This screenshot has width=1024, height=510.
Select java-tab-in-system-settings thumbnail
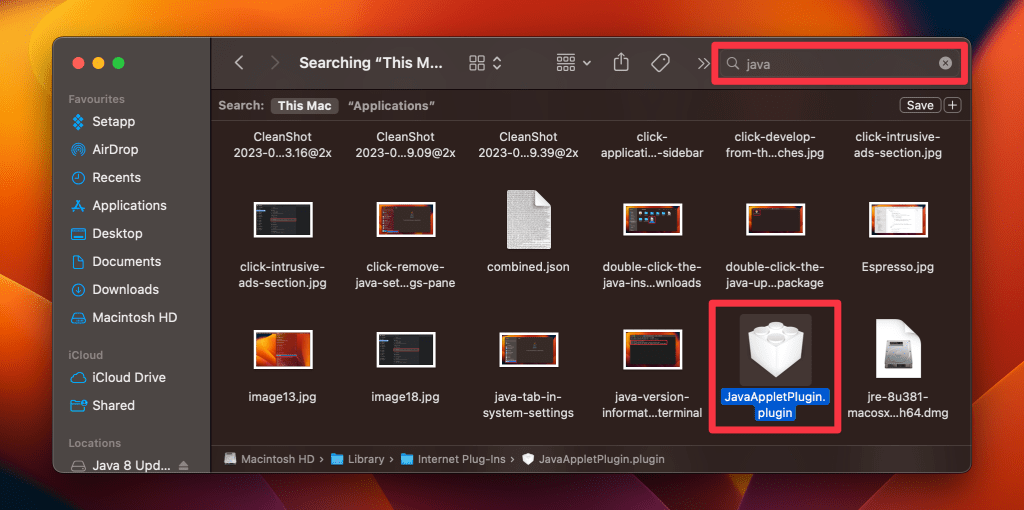click(x=529, y=349)
